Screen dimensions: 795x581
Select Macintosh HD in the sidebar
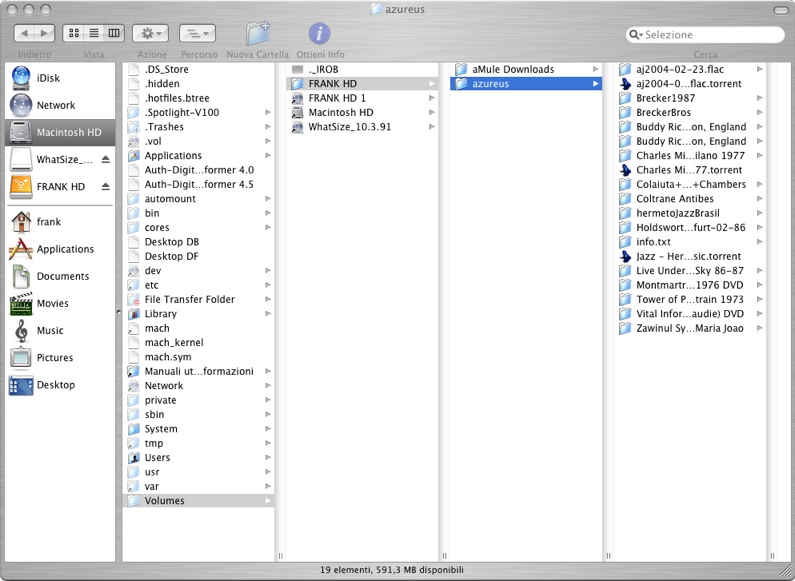tap(60, 132)
